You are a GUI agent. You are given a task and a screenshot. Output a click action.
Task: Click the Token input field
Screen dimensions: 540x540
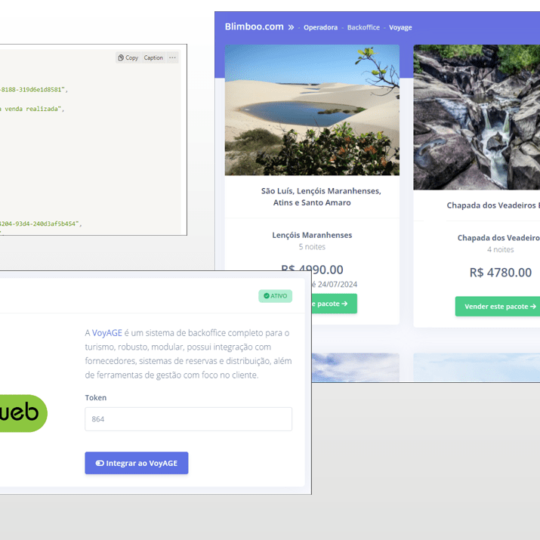[x=188, y=419]
